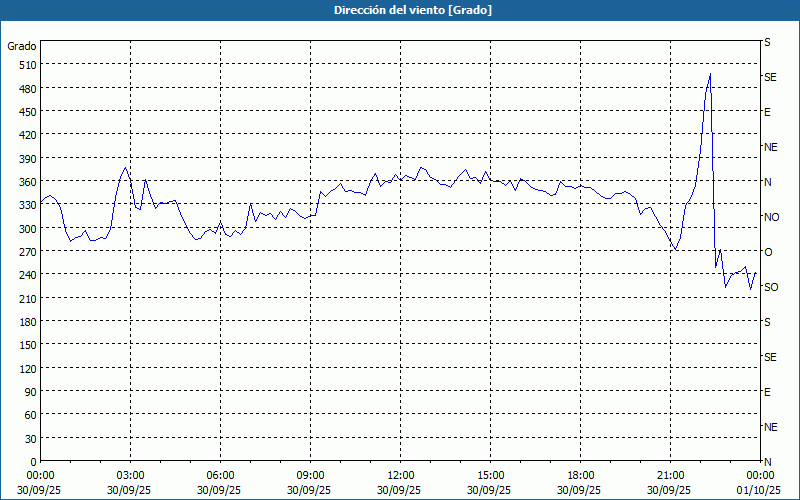This screenshot has height=500, width=800.
Task: Click the 03:00 time label on the x-axis
Action: (x=130, y=475)
